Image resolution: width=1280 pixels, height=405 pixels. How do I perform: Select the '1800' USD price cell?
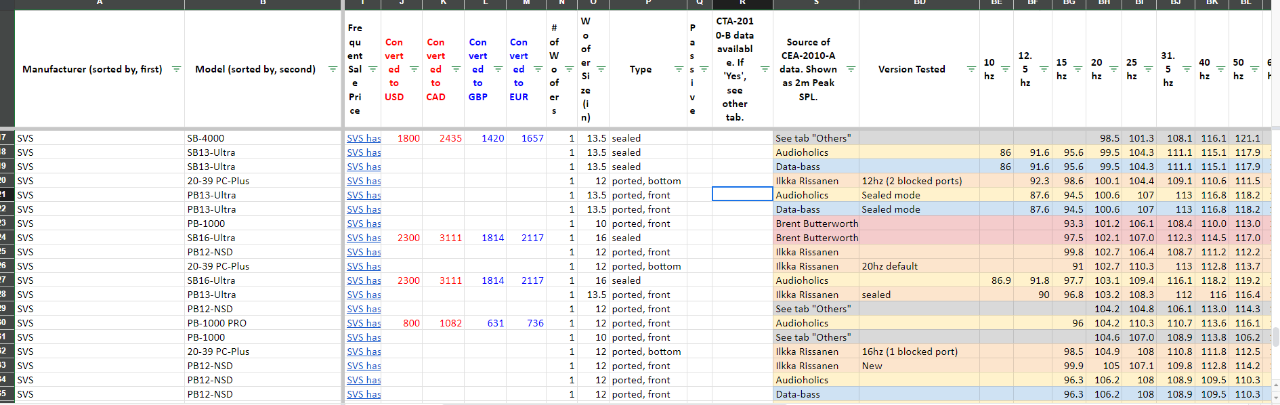pos(402,137)
